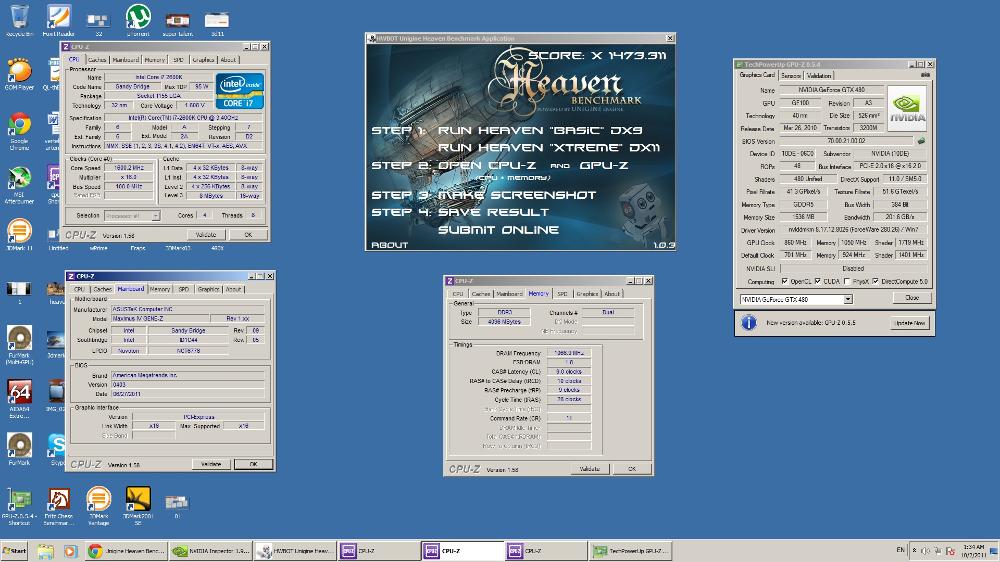This screenshot has width=1000, height=562.
Task: Open the Recycle Bin desktop icon
Action: pos(19,19)
